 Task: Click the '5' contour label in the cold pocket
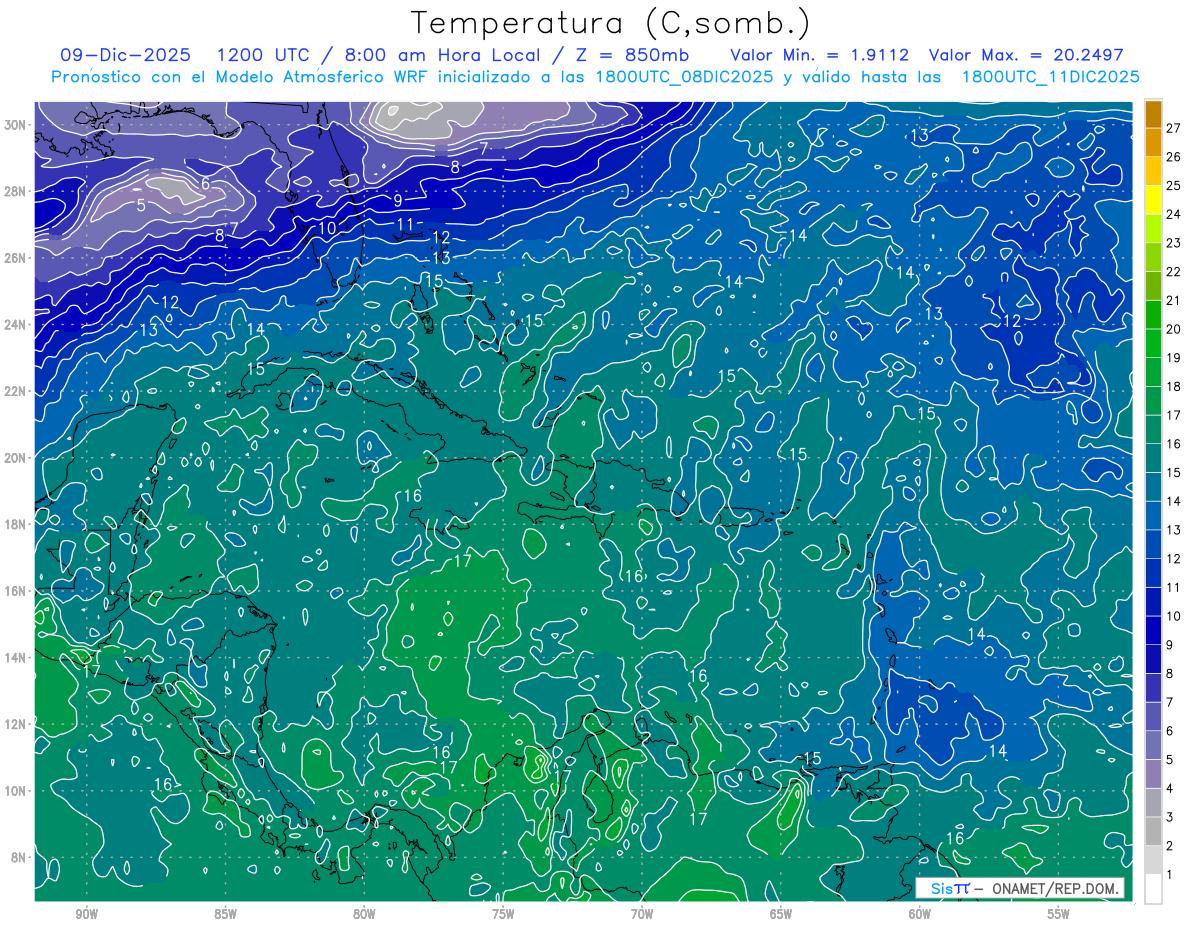141,205
